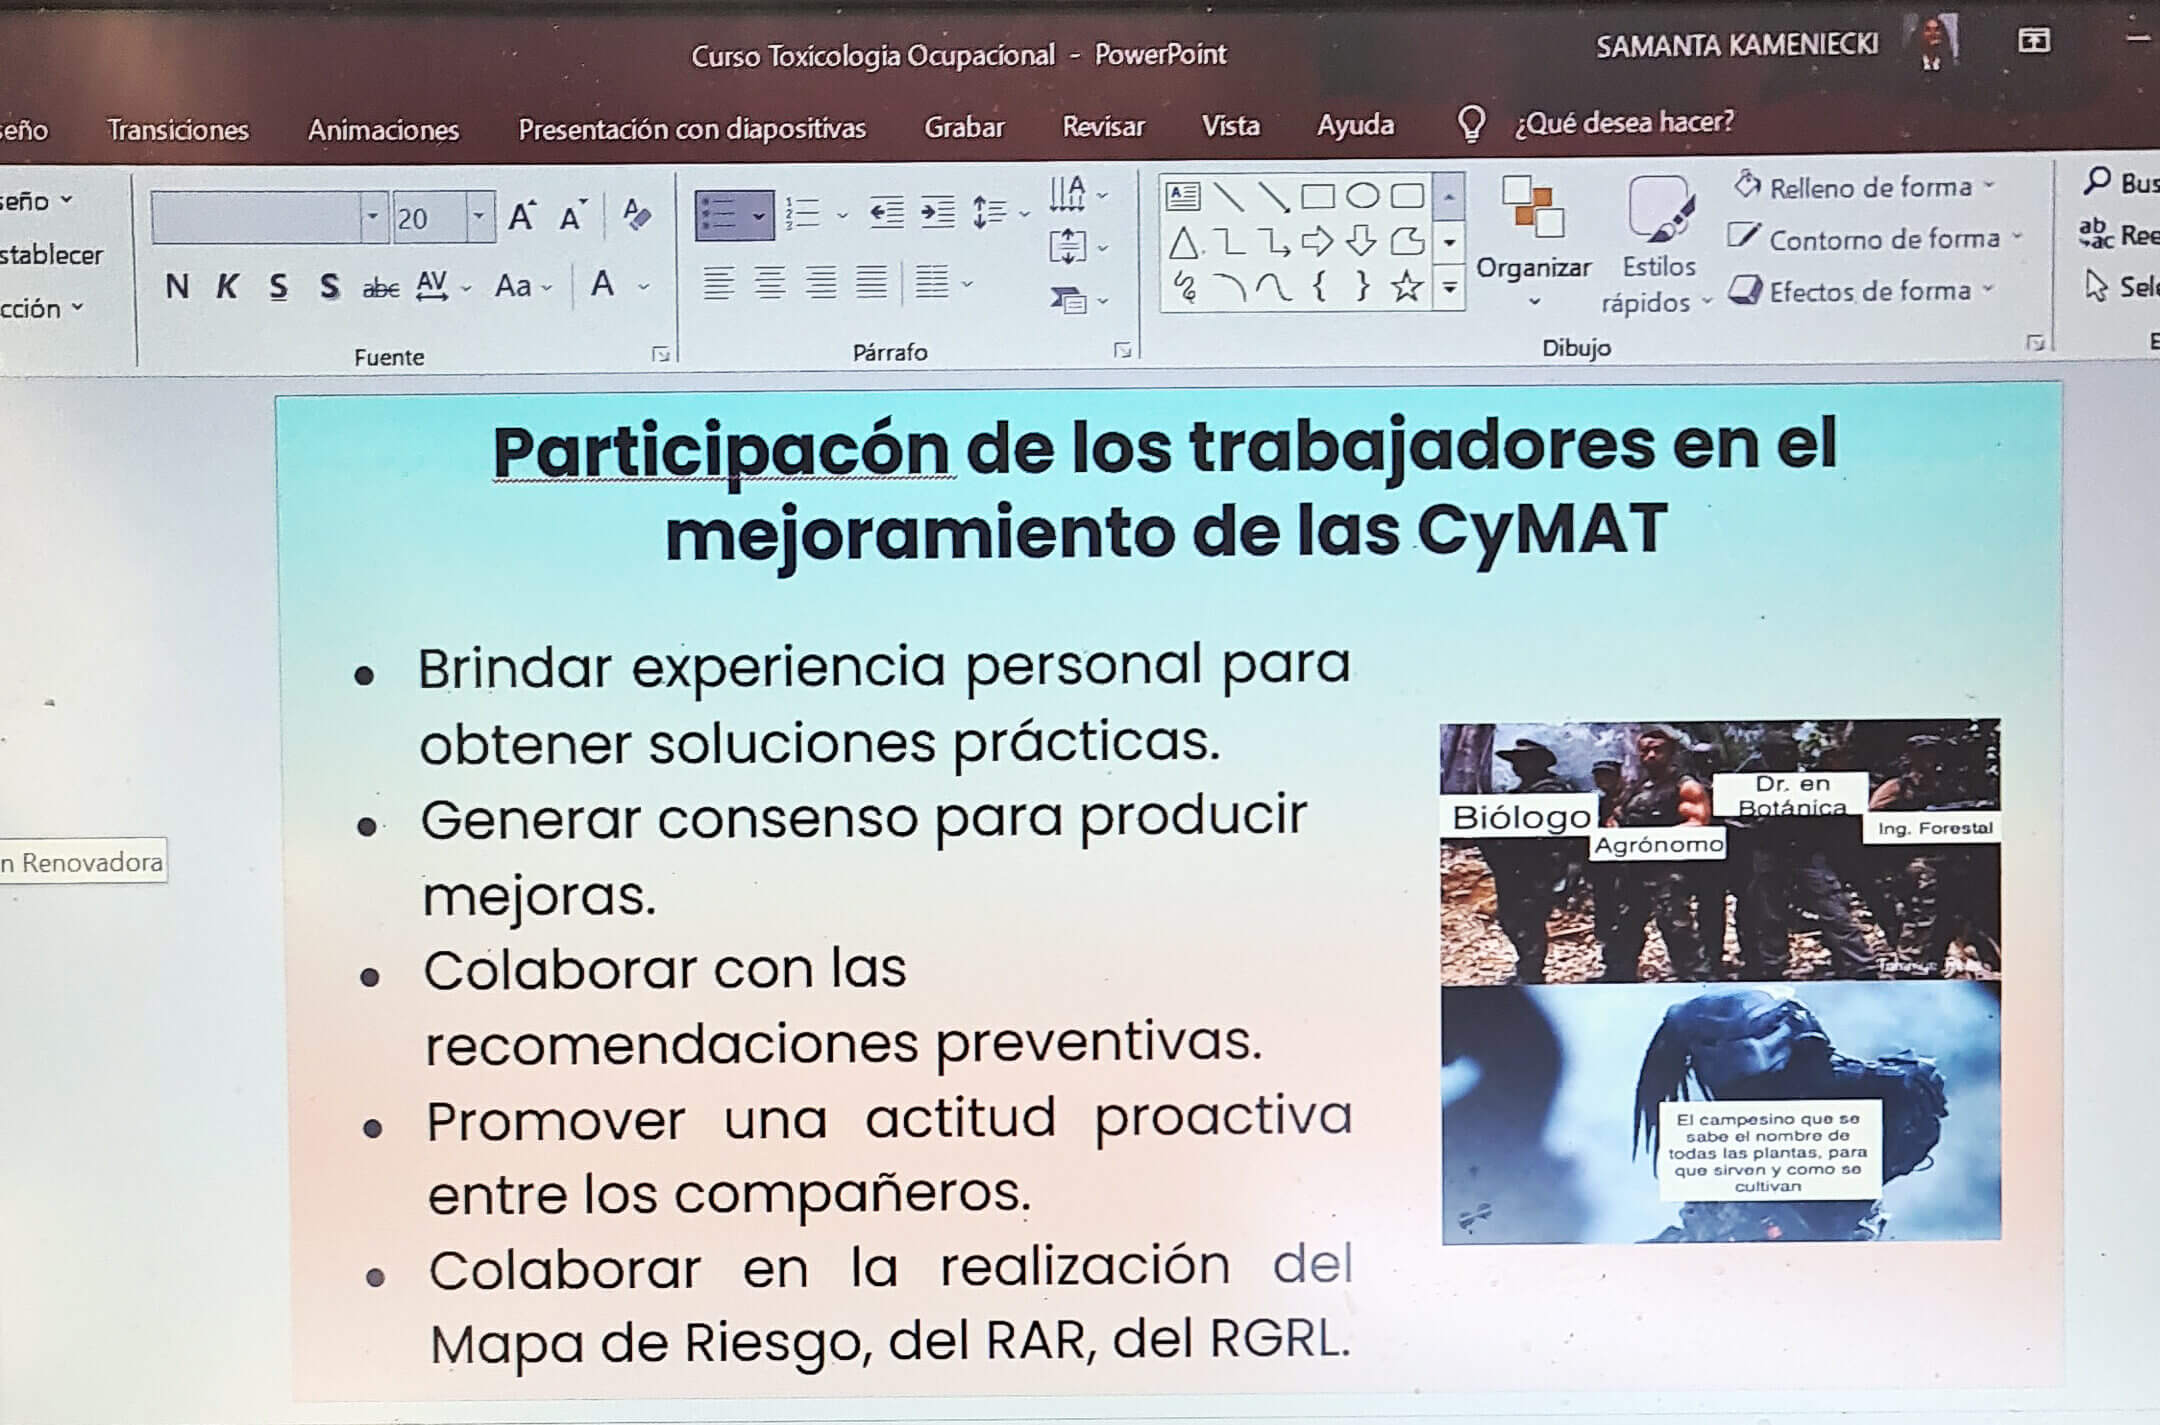
Task: Switch to the Animaciones tab
Action: [x=383, y=130]
